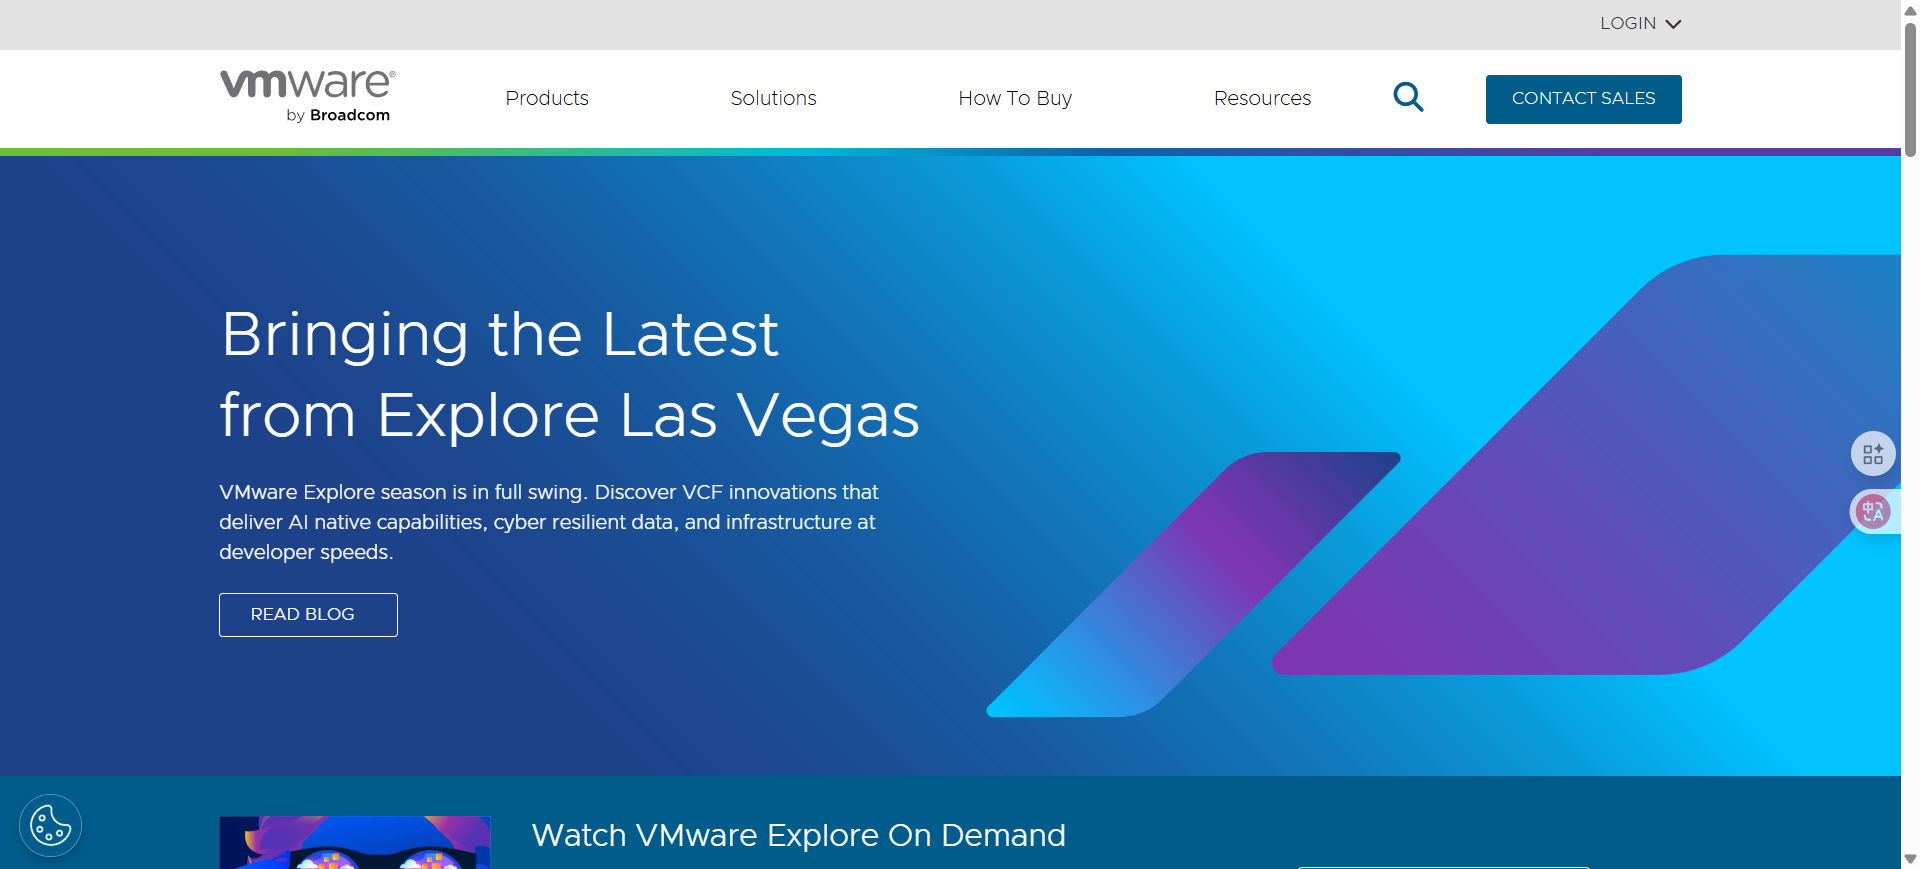This screenshot has height=869, width=1920.
Task: Click the page scrollbar up arrow
Action: point(1910,9)
